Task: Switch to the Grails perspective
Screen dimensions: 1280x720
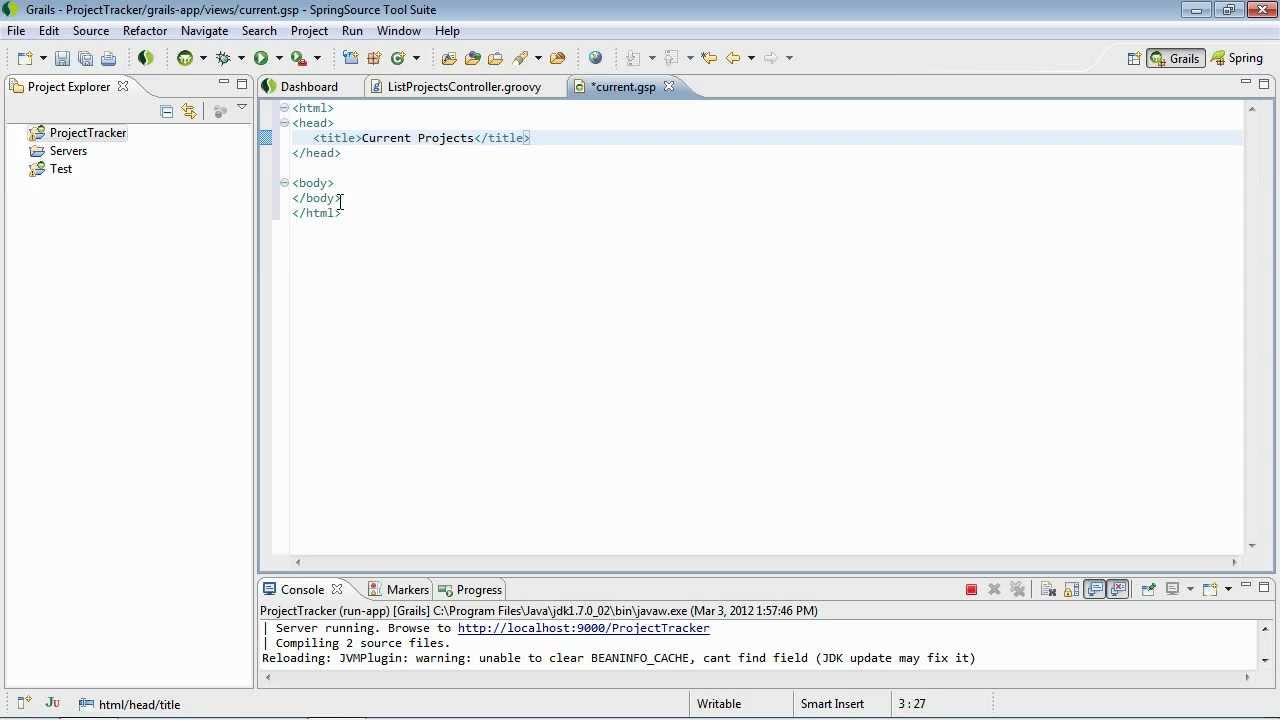Action: click(1175, 58)
